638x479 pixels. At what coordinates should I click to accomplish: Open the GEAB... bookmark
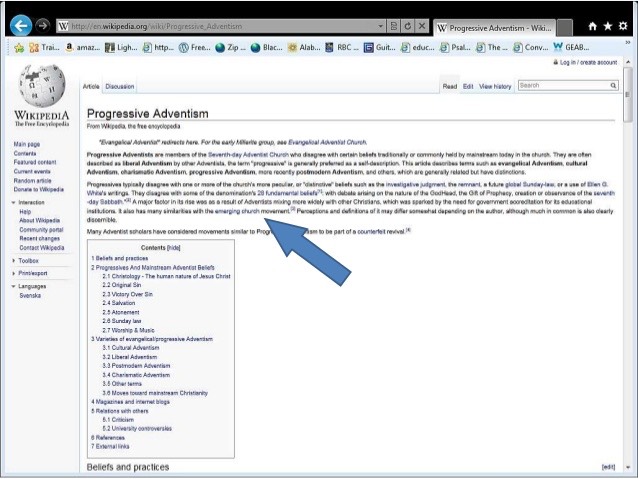click(571, 48)
